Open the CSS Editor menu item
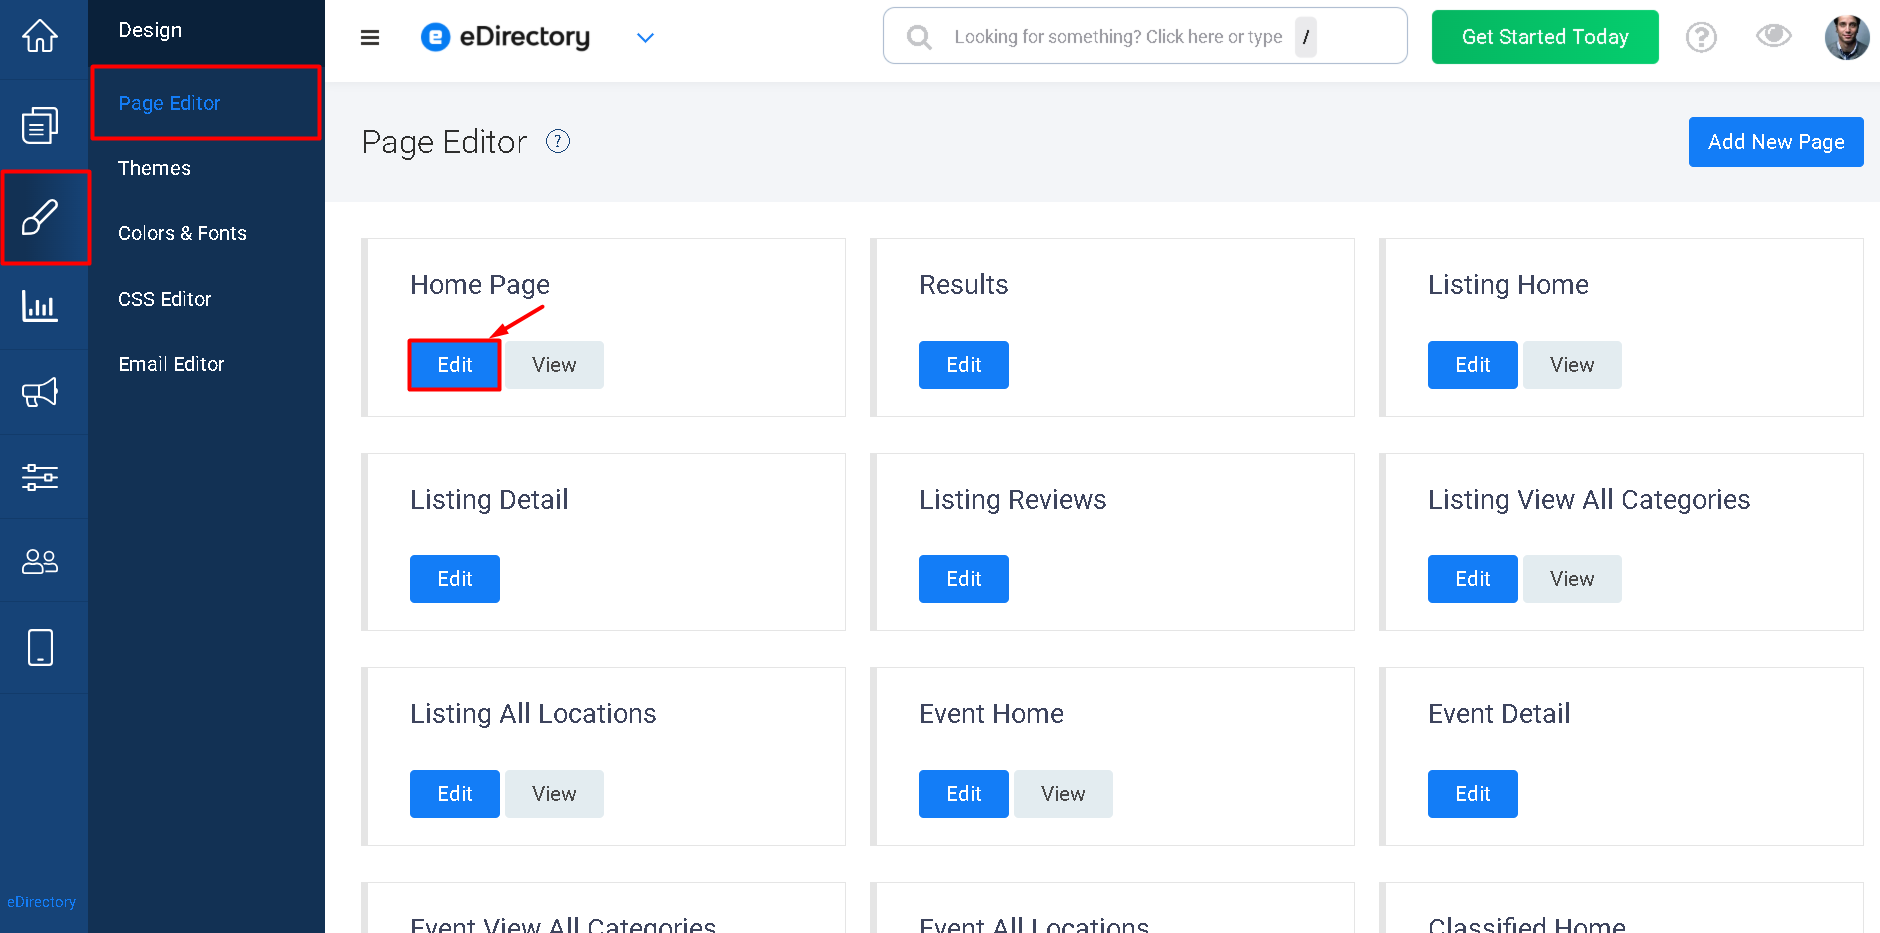The image size is (1880, 933). tap(165, 299)
